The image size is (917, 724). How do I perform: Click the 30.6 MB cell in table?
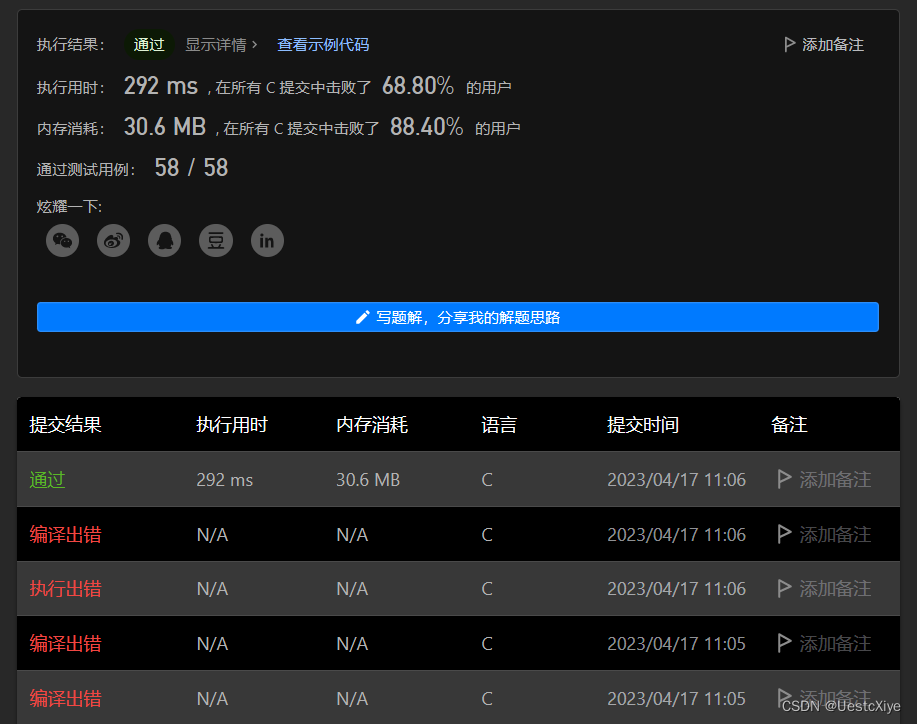coord(368,480)
